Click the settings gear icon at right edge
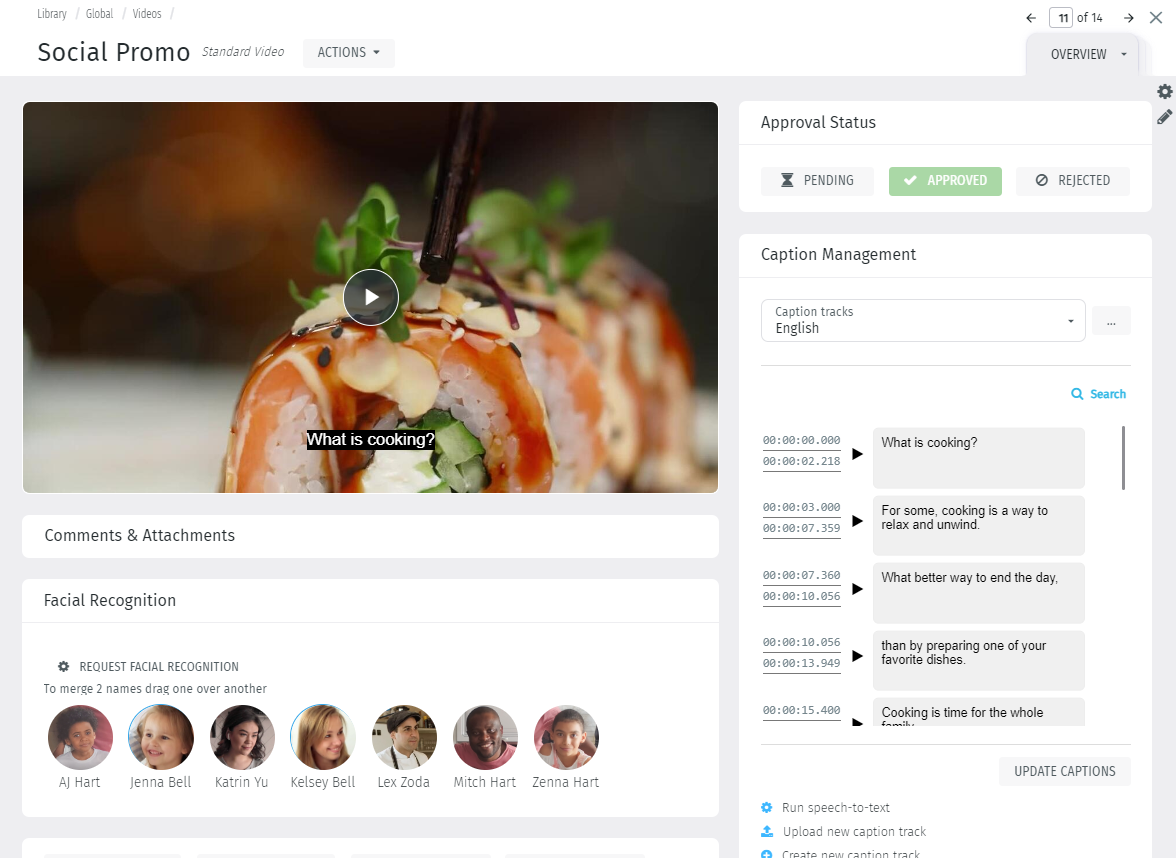 point(1164,92)
